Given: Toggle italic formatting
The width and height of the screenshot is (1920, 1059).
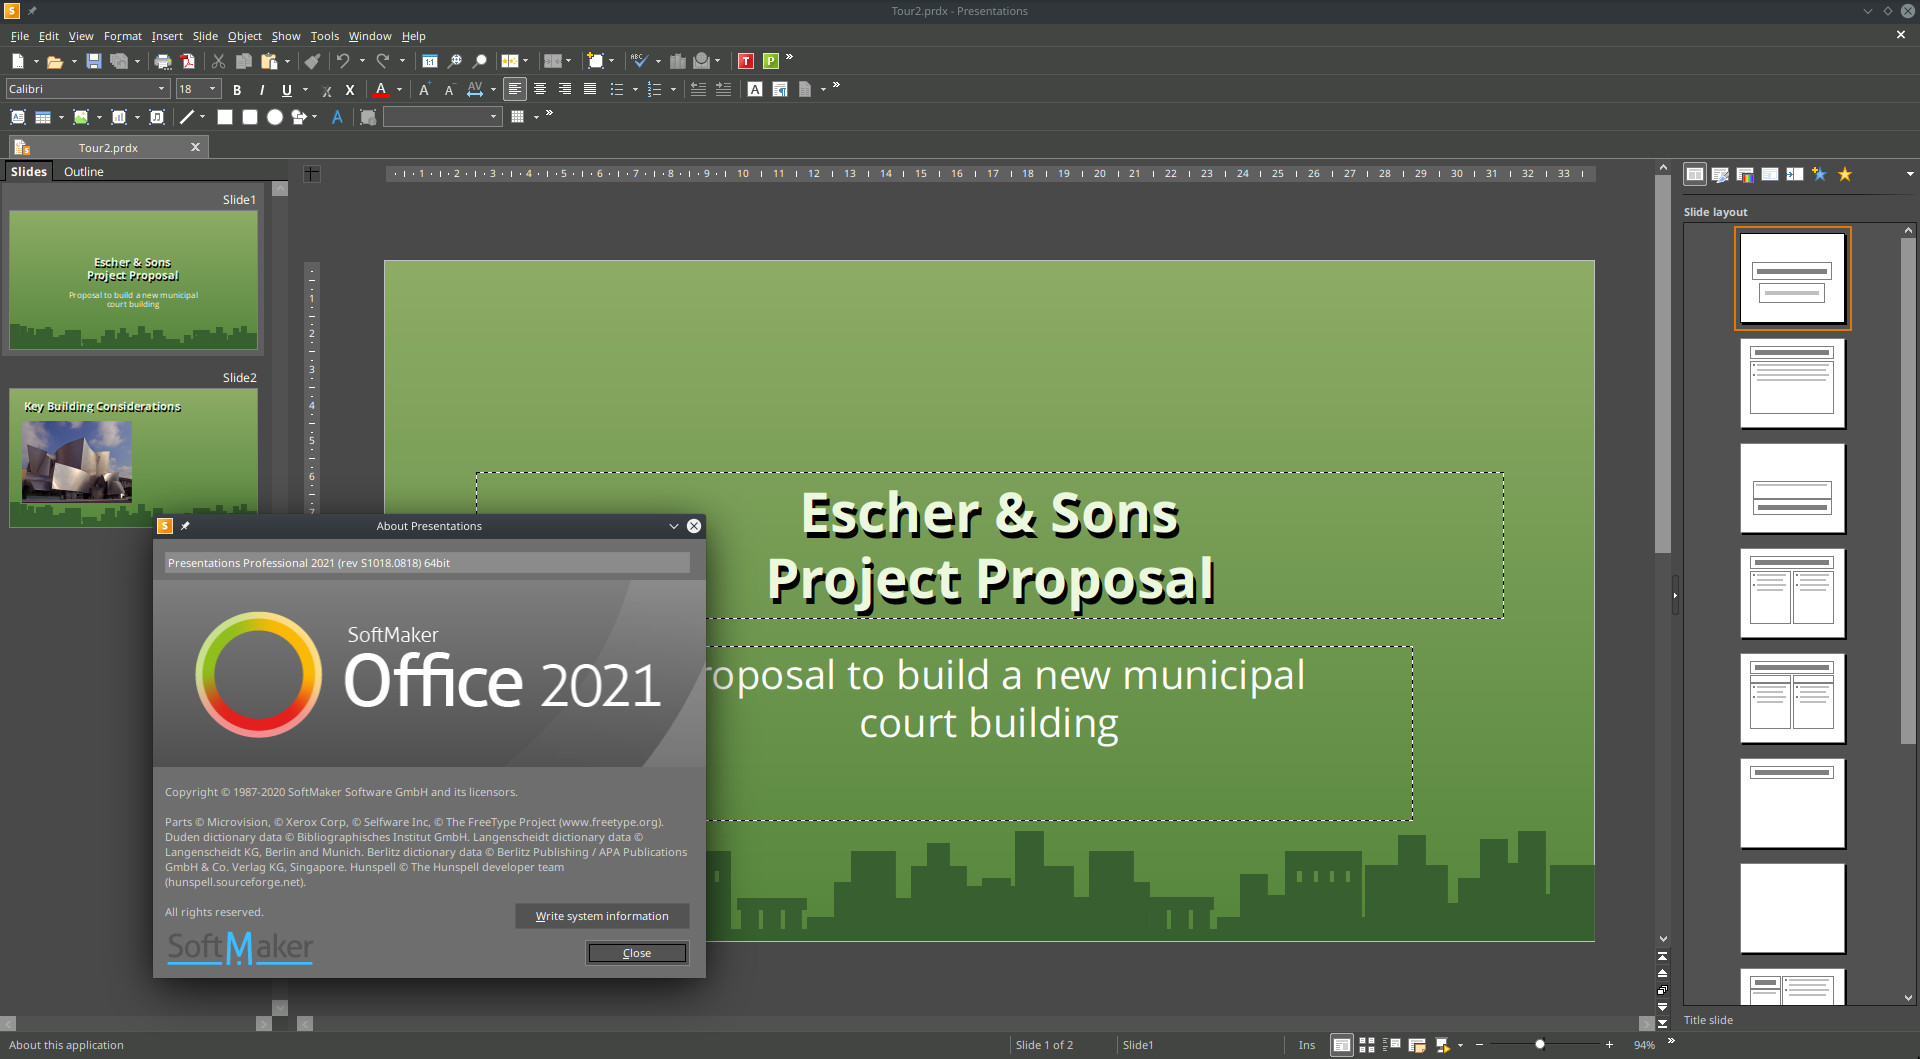Looking at the screenshot, I should (262, 89).
